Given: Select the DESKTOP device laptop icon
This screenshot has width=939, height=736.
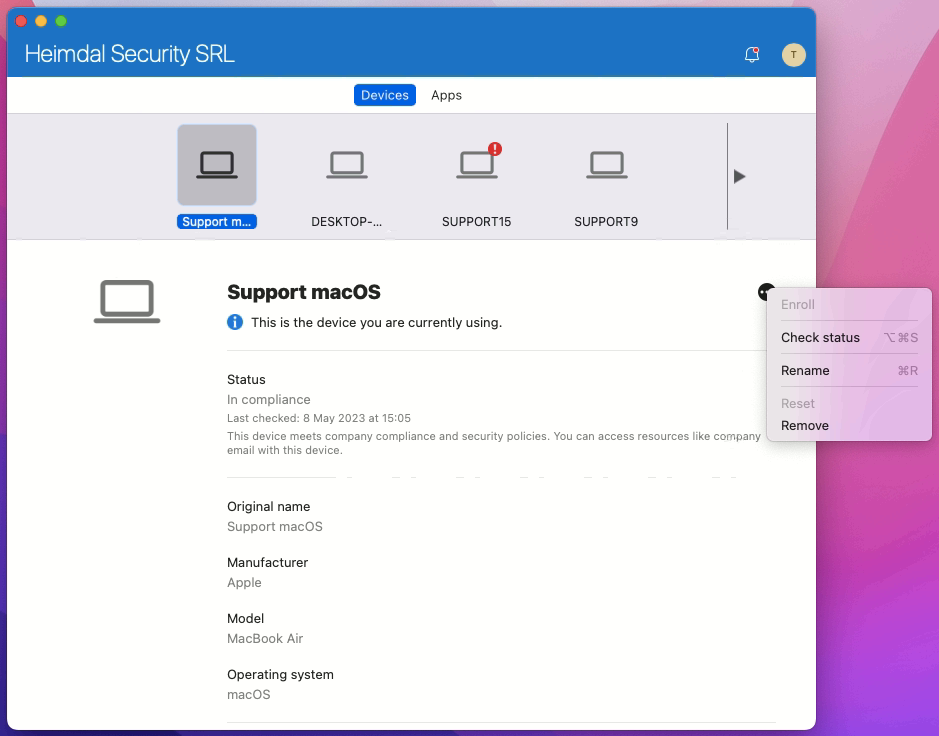Looking at the screenshot, I should tap(347, 165).
